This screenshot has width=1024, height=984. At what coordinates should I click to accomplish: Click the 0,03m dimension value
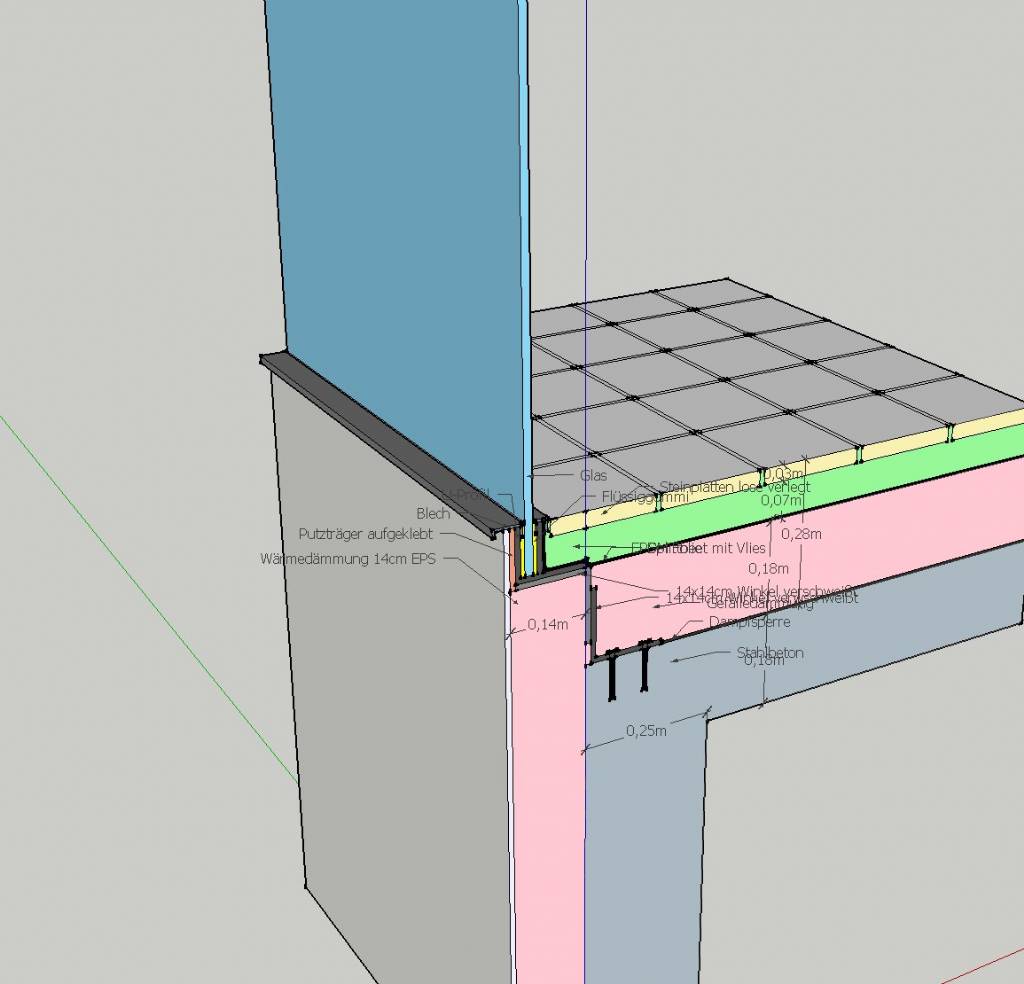pyautogui.click(x=782, y=474)
